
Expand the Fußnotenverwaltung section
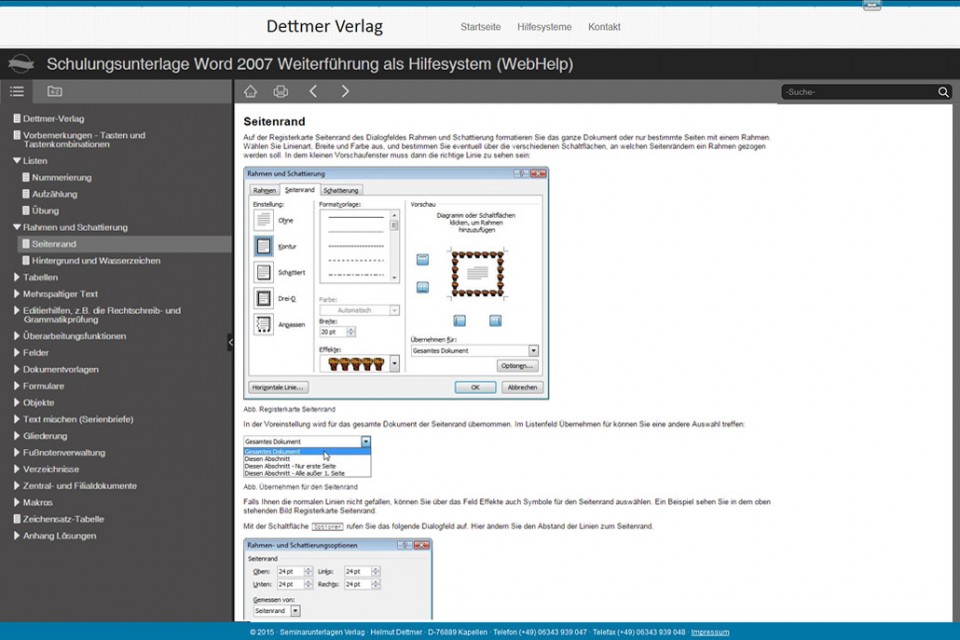click(17, 452)
